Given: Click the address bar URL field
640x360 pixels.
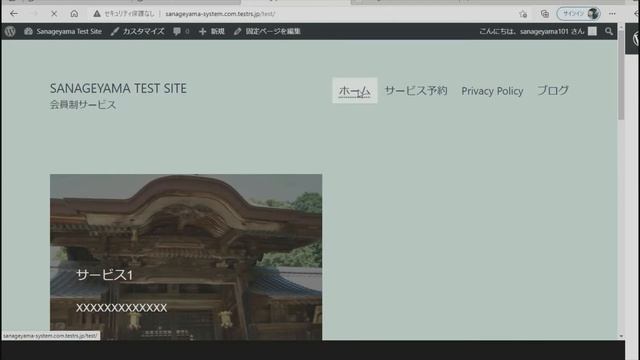Looking at the screenshot, I should pyautogui.click(x=220, y=13).
